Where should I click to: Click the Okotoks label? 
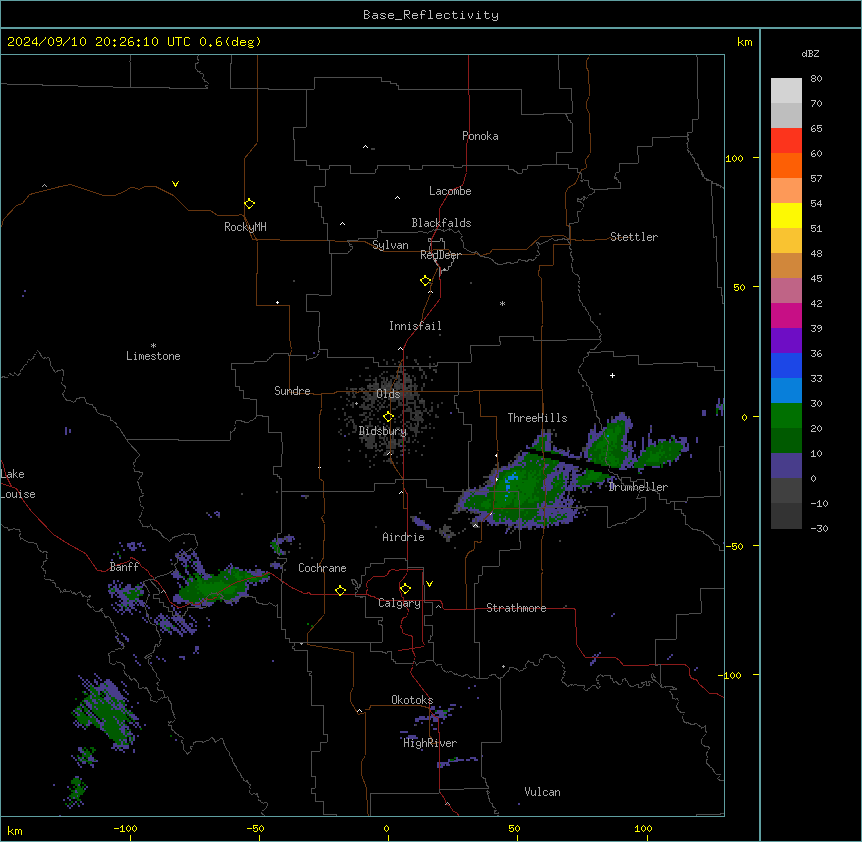[x=412, y=700]
